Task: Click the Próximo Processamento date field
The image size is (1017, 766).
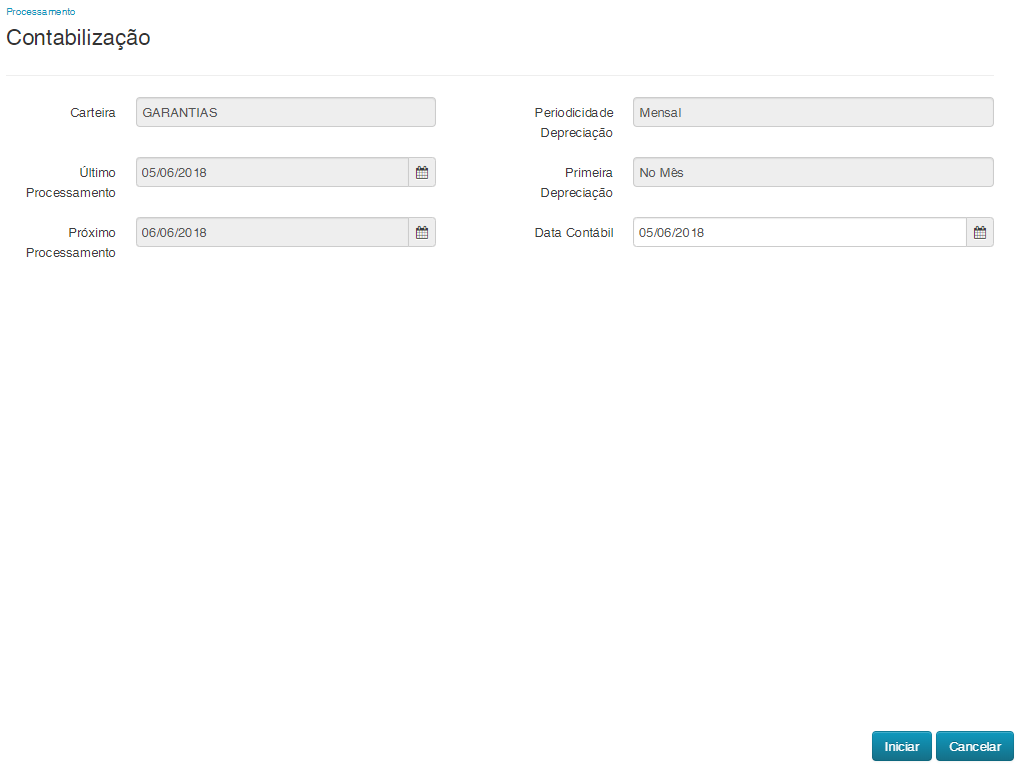Action: (x=272, y=232)
